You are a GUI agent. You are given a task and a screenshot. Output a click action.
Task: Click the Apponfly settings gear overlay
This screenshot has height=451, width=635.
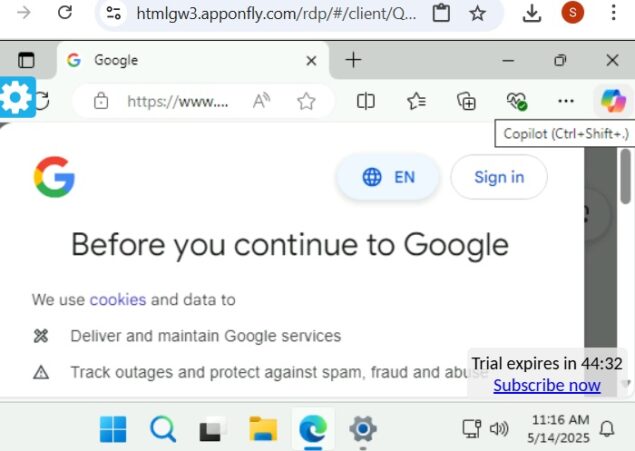pos(17,98)
